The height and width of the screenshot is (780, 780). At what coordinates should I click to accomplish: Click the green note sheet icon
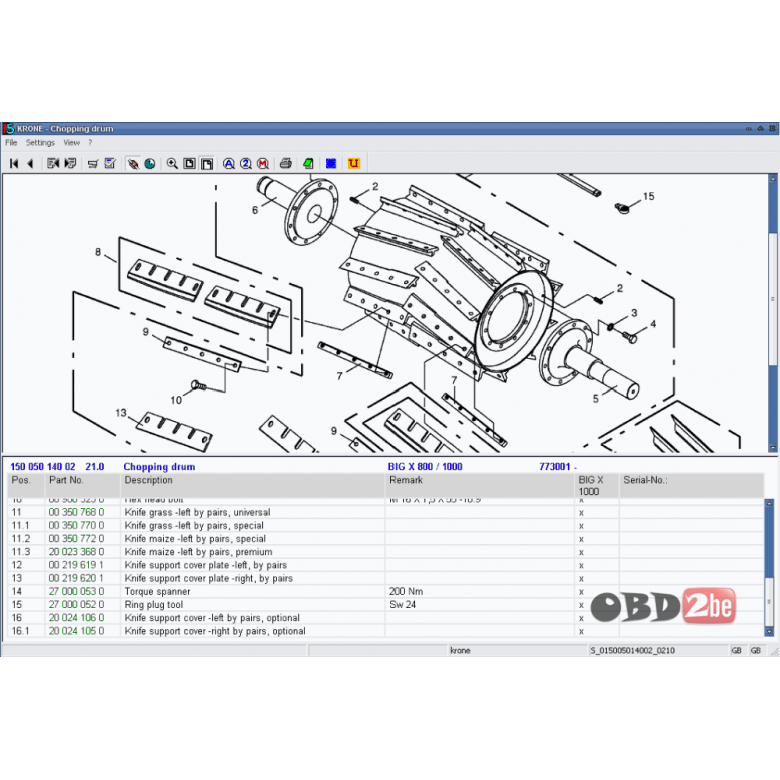[308, 163]
